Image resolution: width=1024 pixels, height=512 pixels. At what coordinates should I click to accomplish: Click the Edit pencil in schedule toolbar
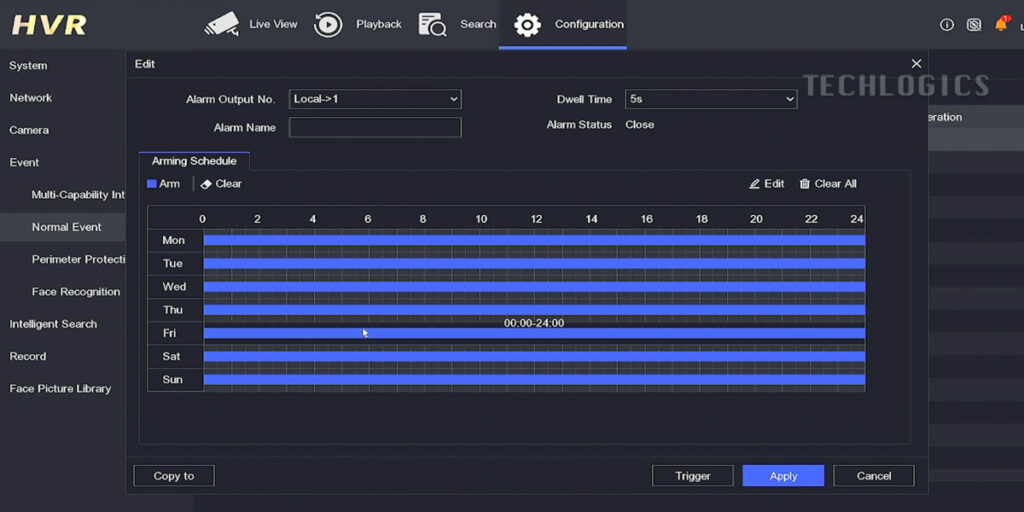pyautogui.click(x=755, y=184)
